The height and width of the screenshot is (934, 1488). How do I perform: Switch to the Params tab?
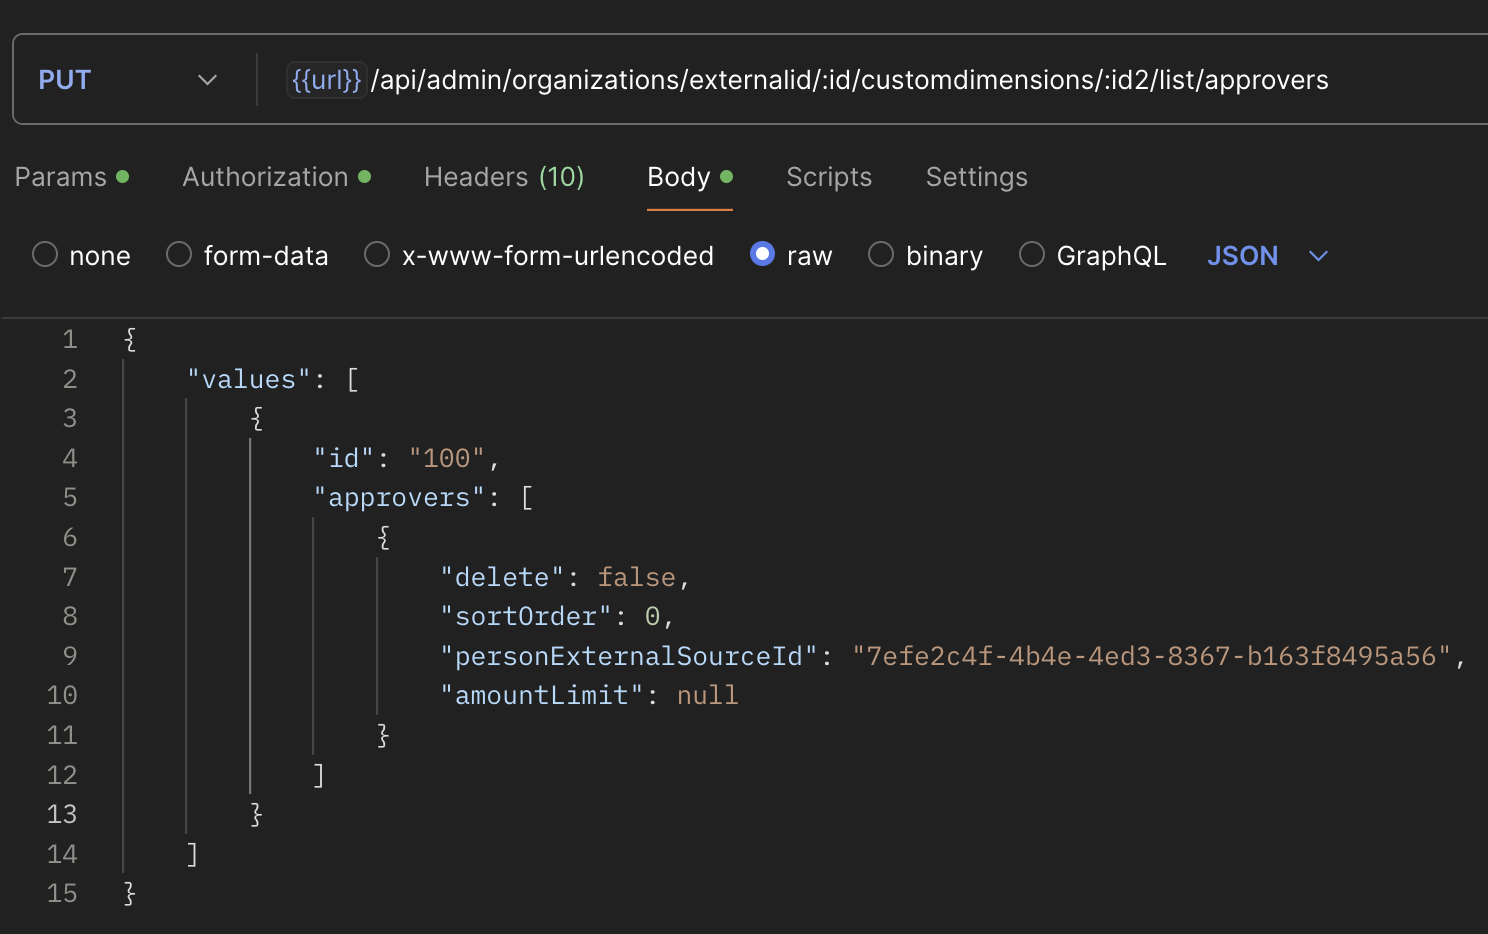pyautogui.click(x=72, y=177)
